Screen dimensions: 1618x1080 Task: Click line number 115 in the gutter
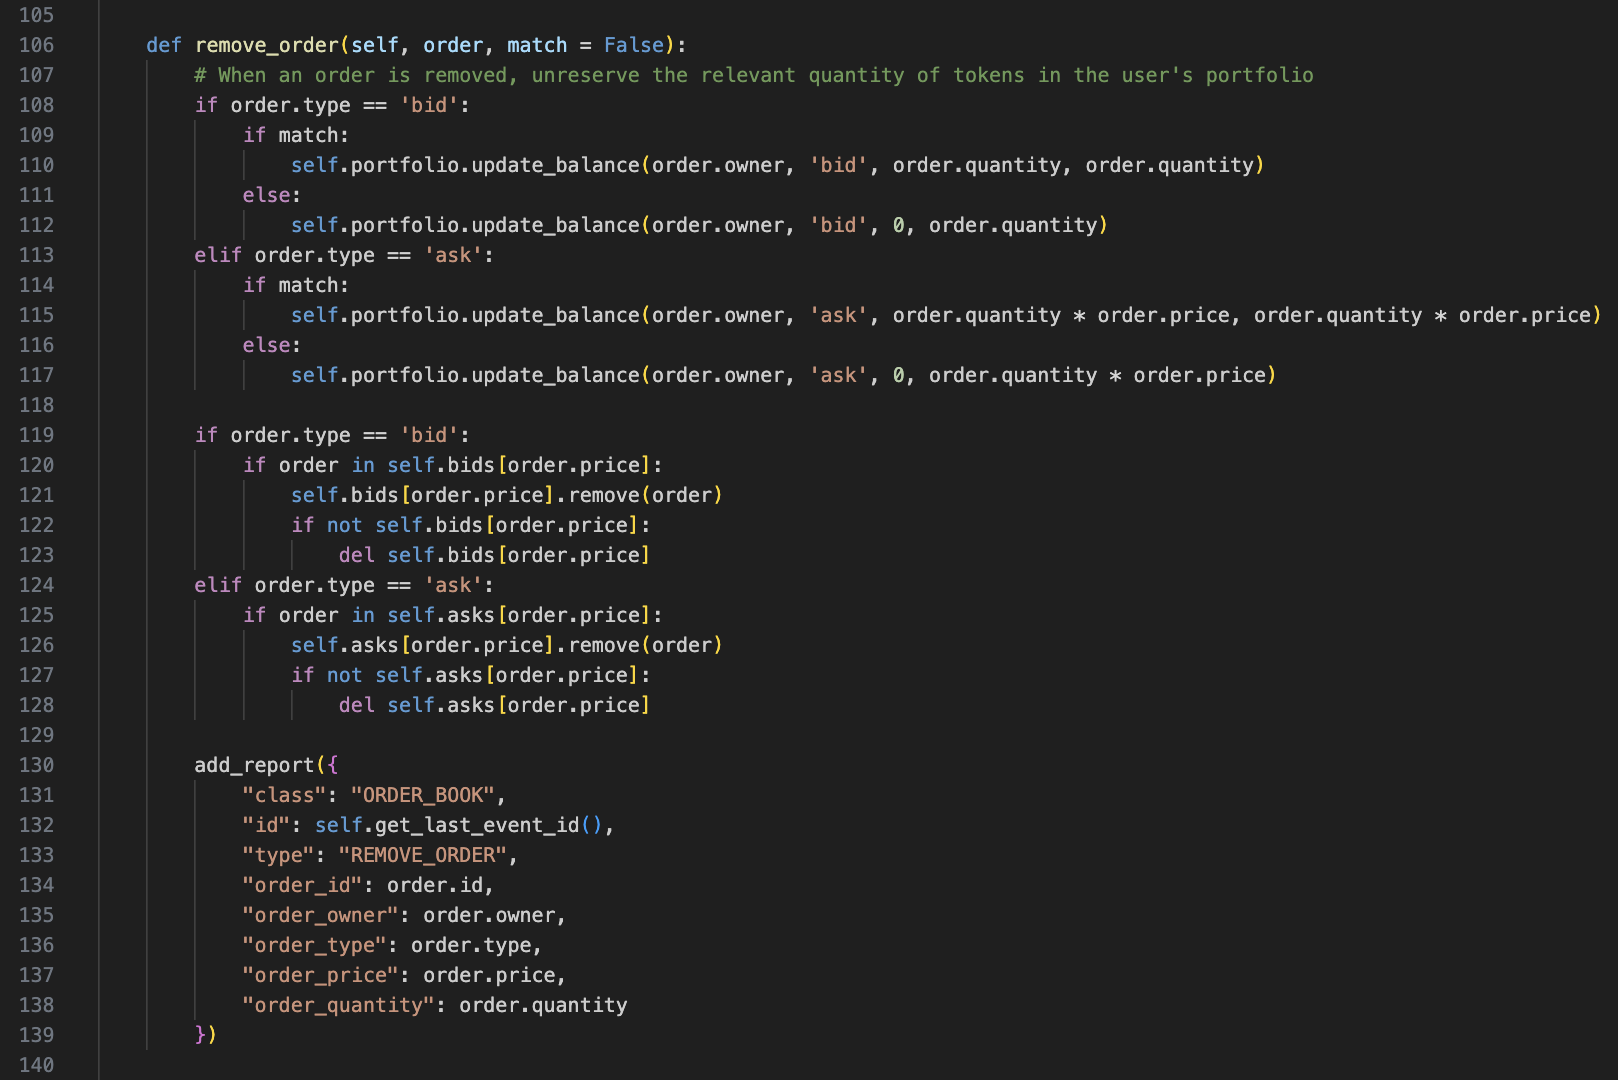36,315
